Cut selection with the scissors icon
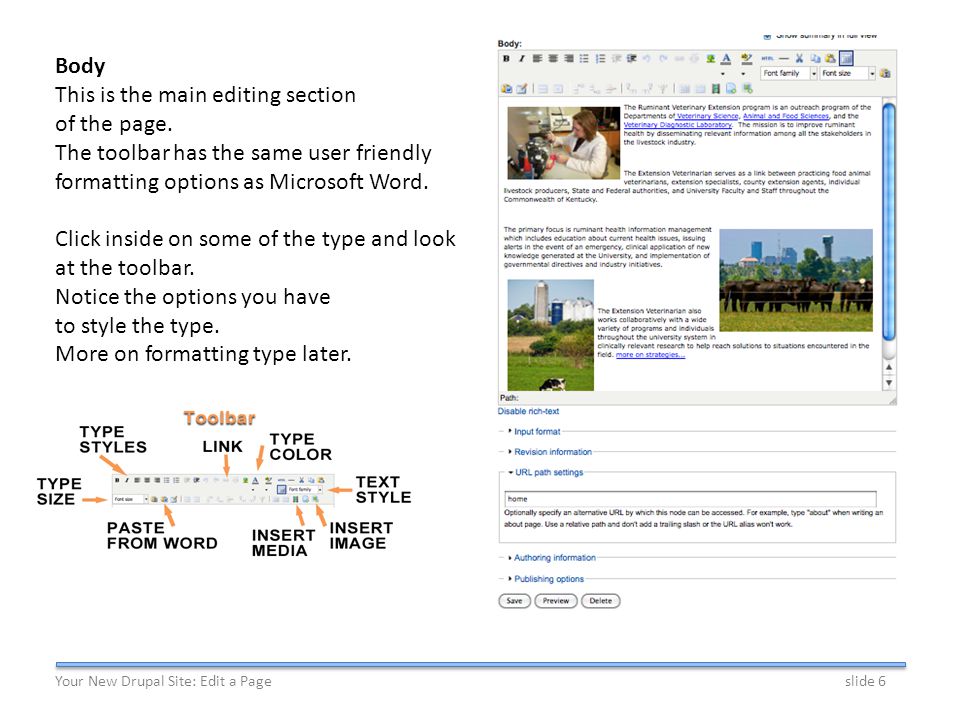This screenshot has height=720, width=960. 799,59
